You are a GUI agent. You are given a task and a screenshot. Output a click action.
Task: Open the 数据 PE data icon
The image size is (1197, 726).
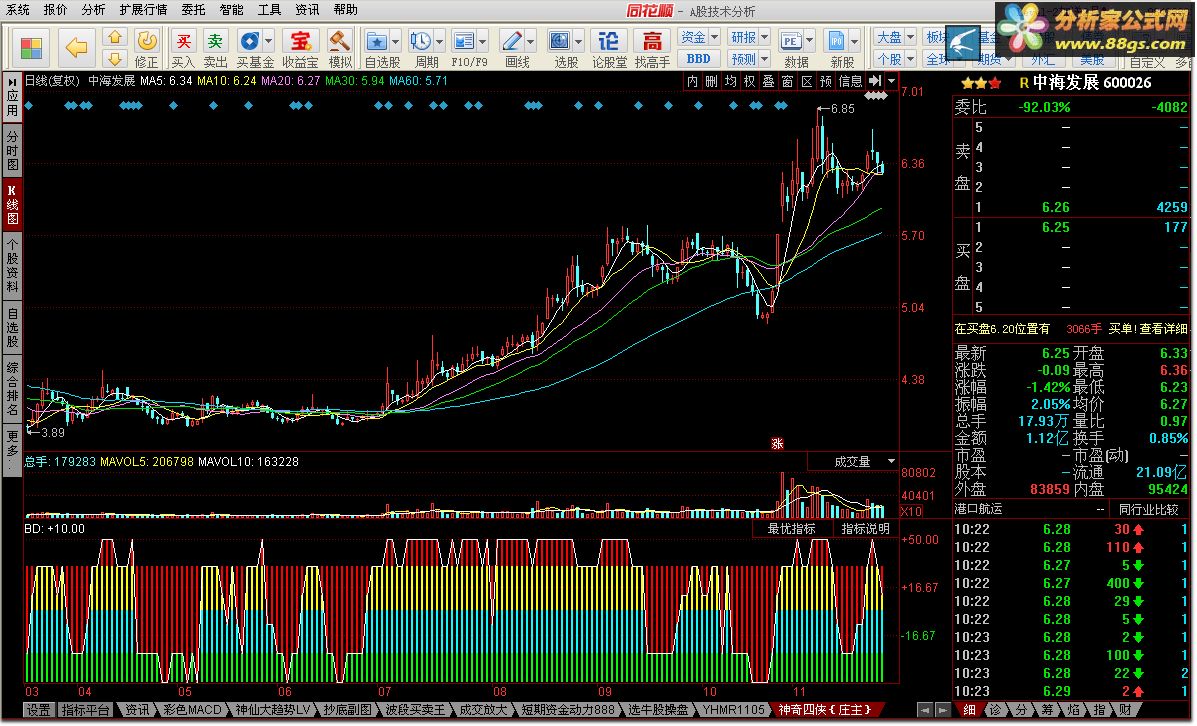(791, 41)
